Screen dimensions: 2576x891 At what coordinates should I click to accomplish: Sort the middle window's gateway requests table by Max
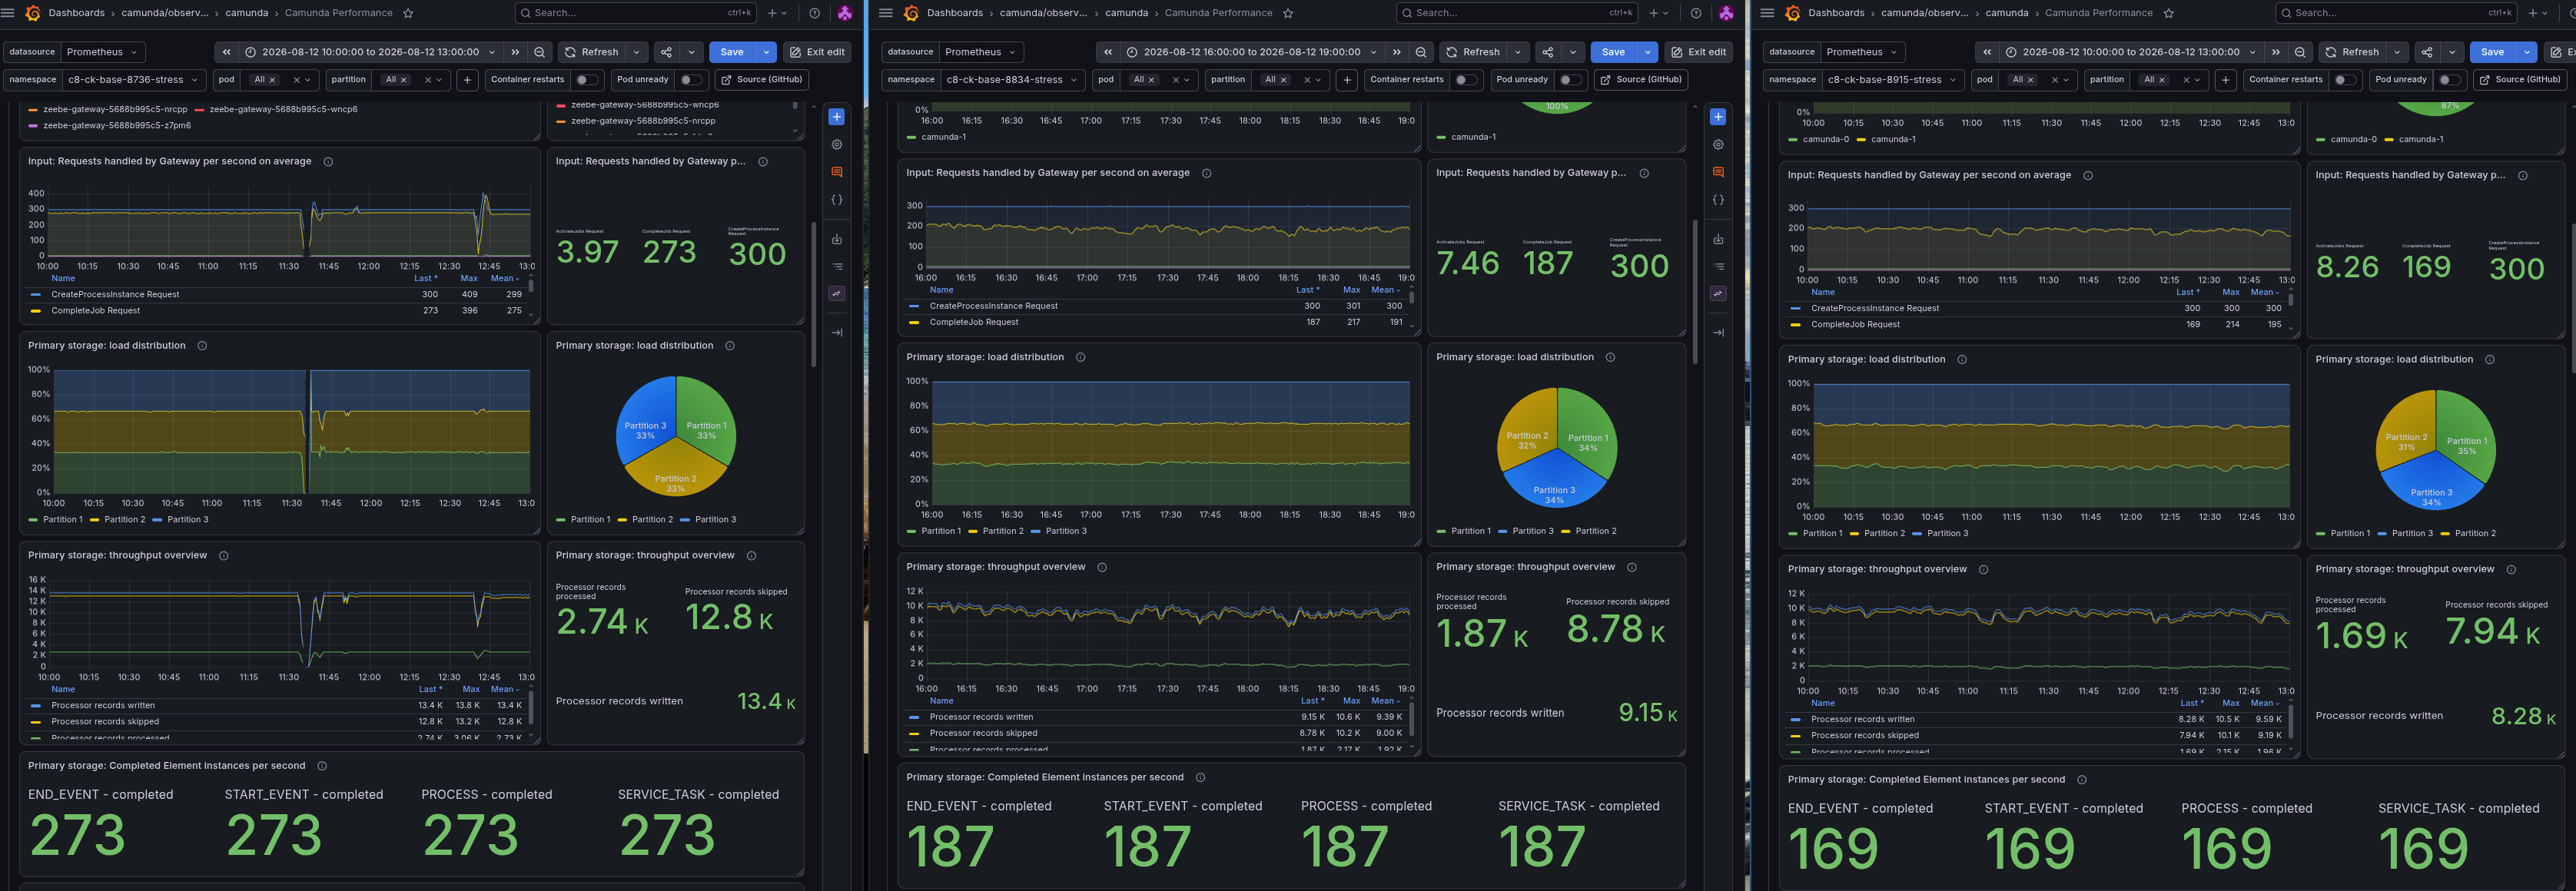1351,290
